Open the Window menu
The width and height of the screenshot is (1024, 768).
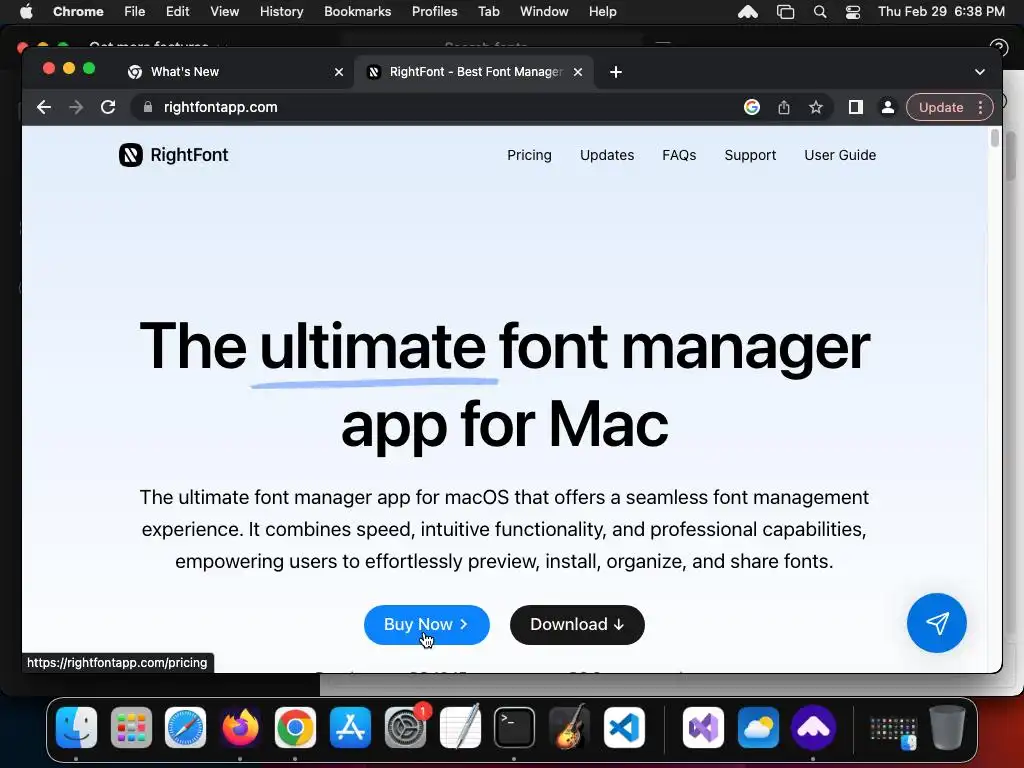click(x=544, y=12)
